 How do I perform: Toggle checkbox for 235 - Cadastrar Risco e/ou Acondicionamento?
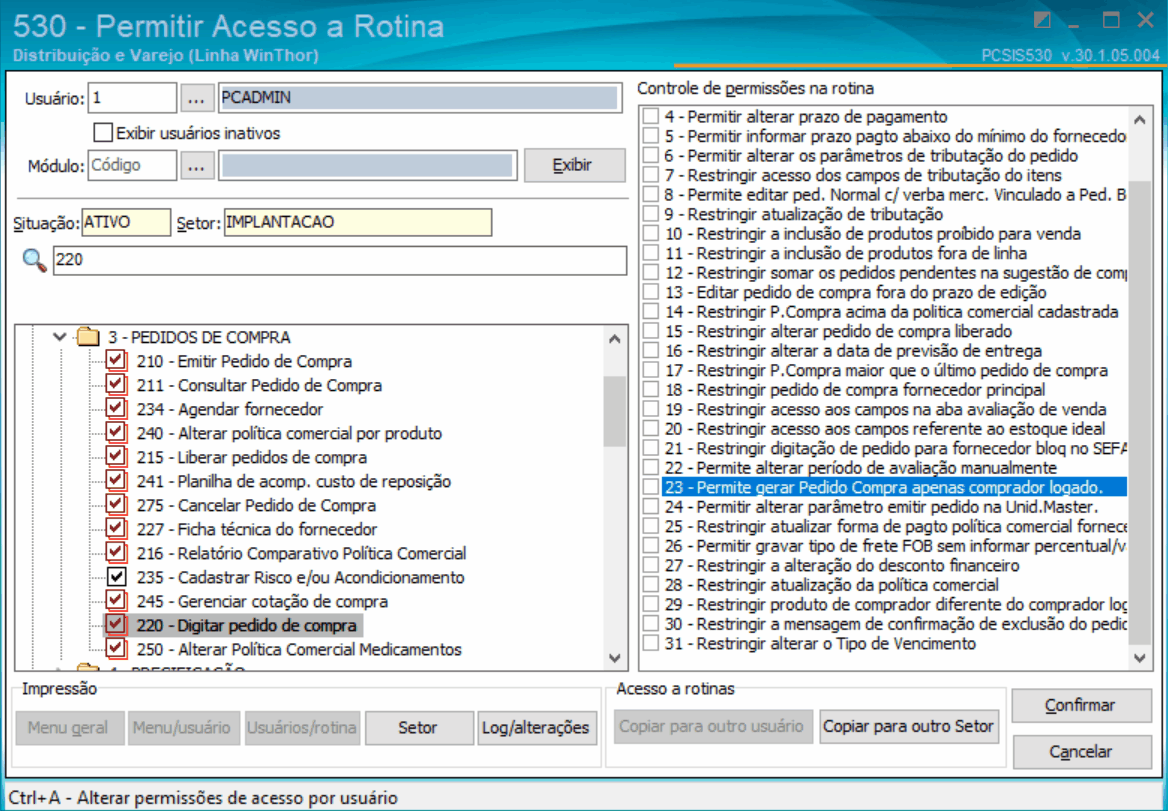tap(115, 577)
